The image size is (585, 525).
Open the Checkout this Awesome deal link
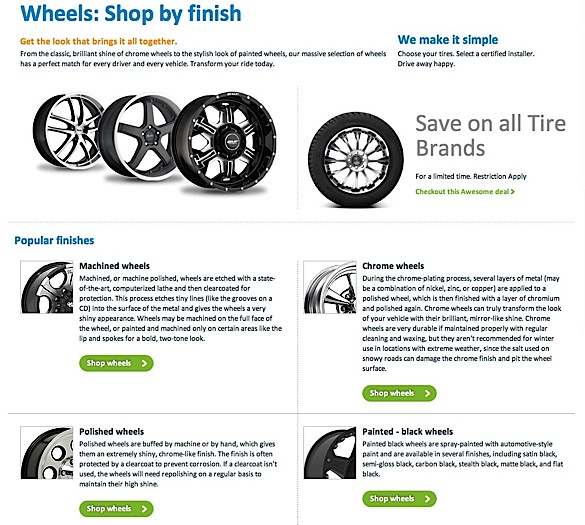point(465,191)
